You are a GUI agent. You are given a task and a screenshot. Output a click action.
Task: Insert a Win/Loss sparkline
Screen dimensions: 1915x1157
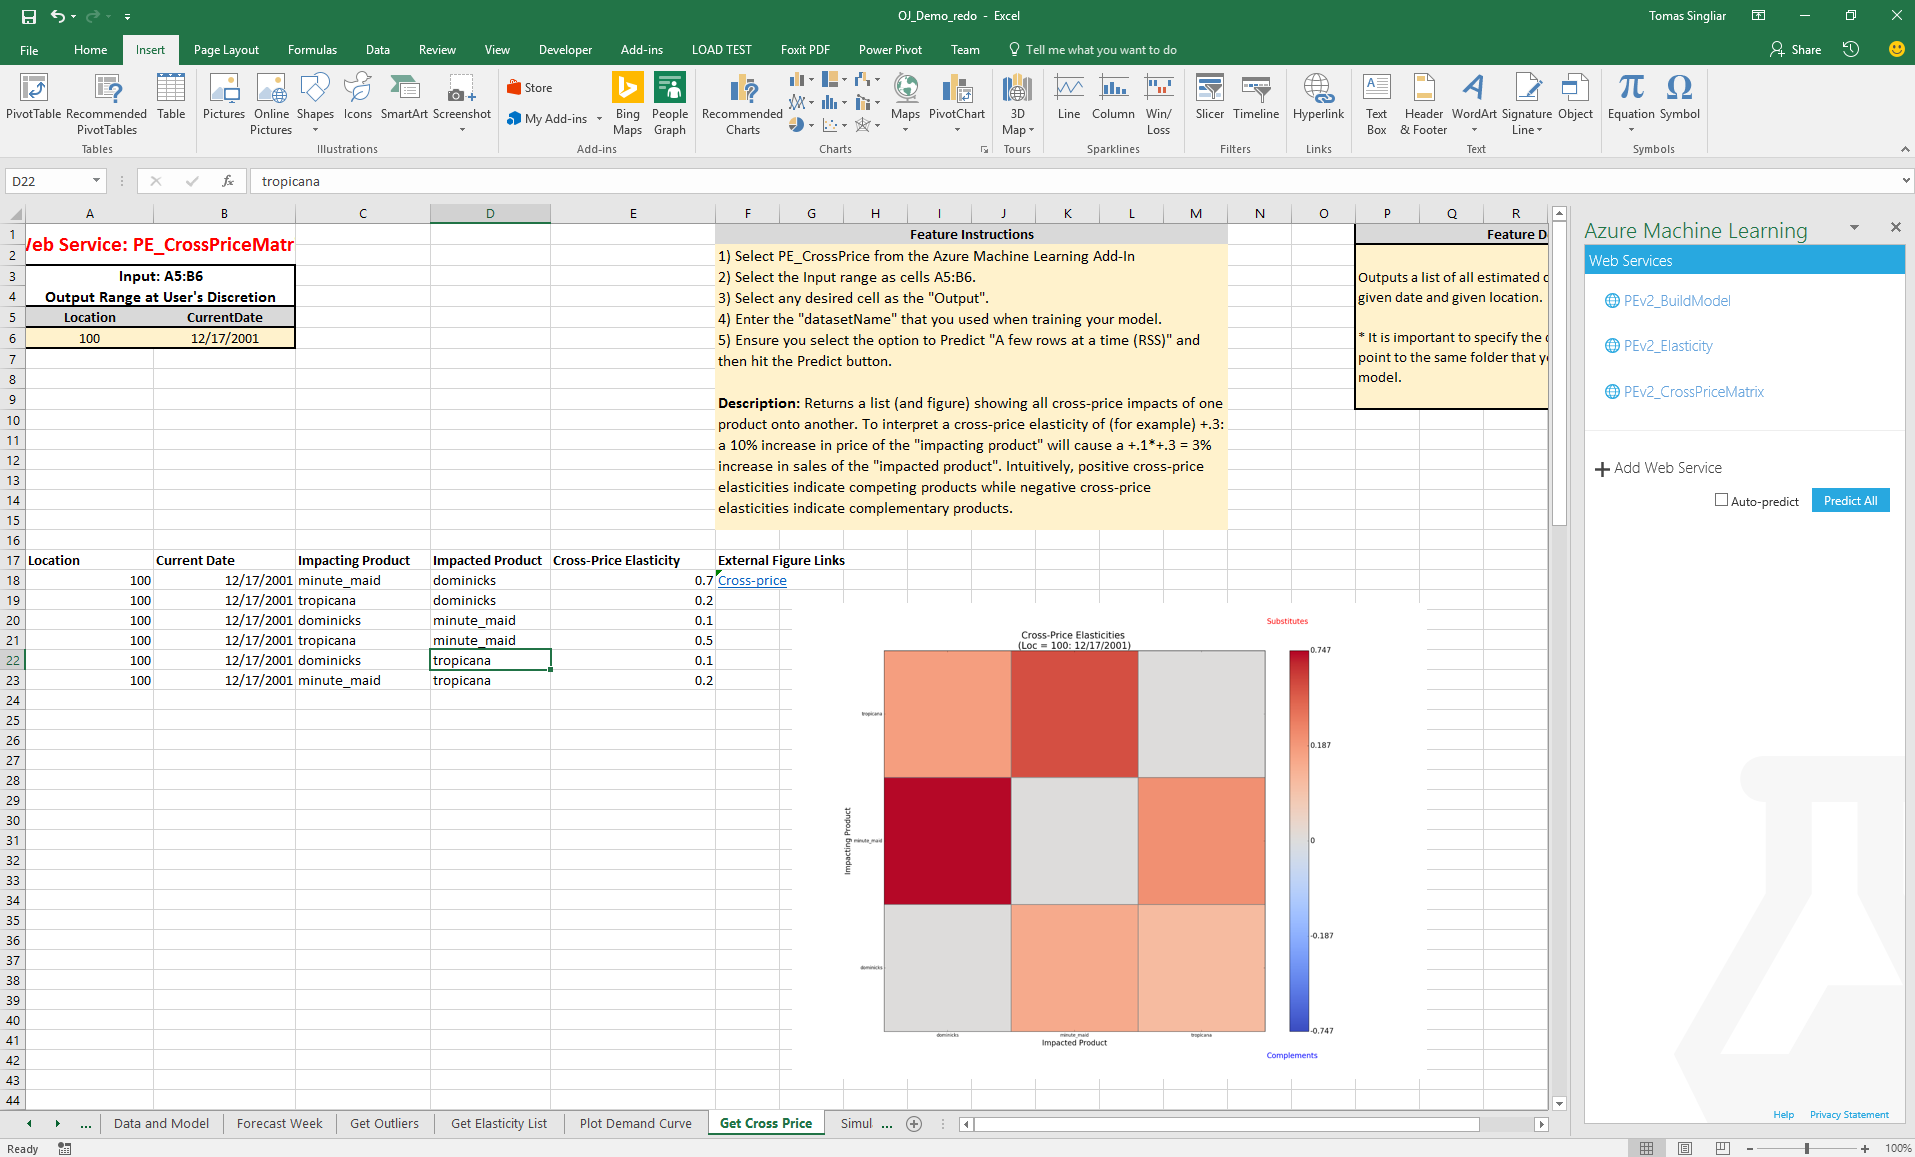coord(1158,104)
